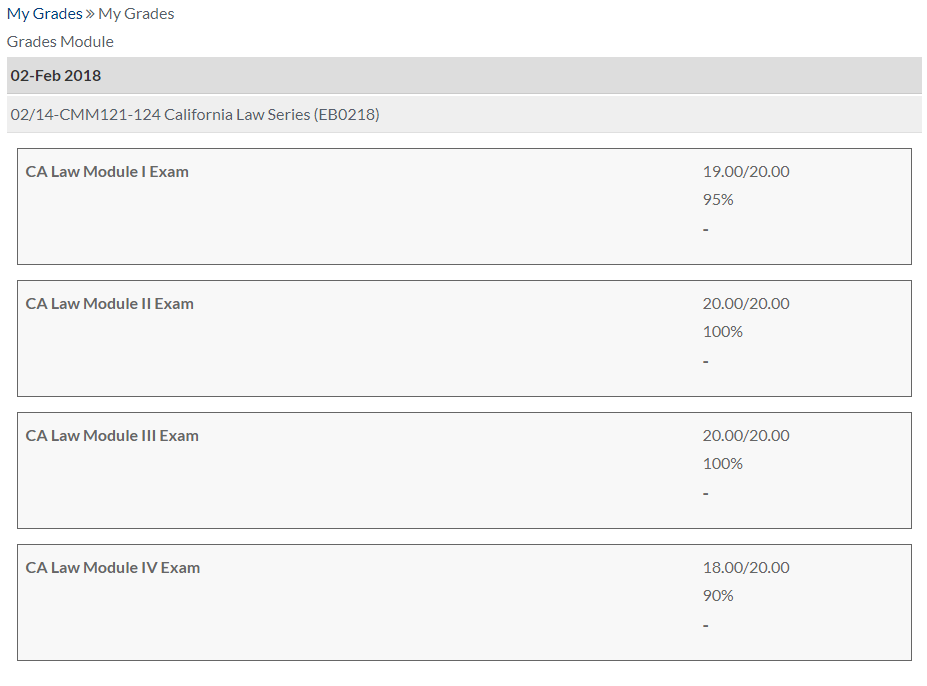Click the 19.00/20.00 score
This screenshot has width=927, height=686.
tap(746, 172)
